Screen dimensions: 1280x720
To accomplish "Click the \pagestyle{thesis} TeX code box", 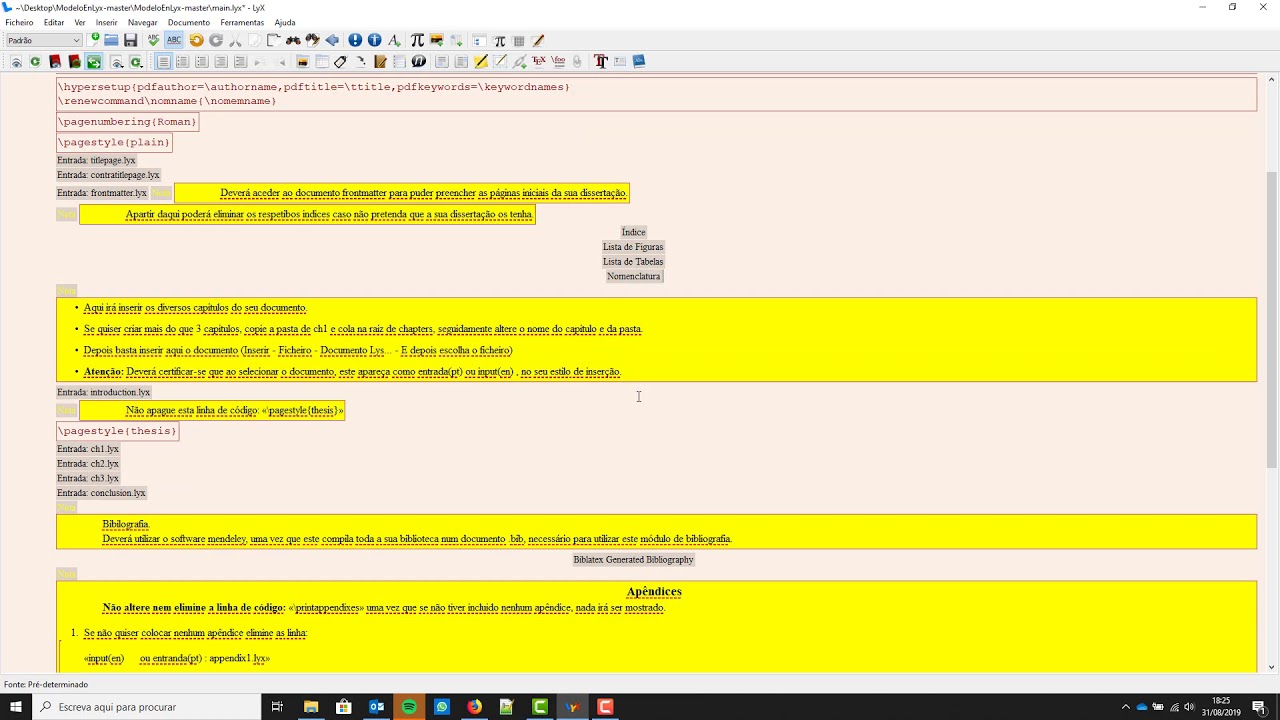I will [118, 431].
